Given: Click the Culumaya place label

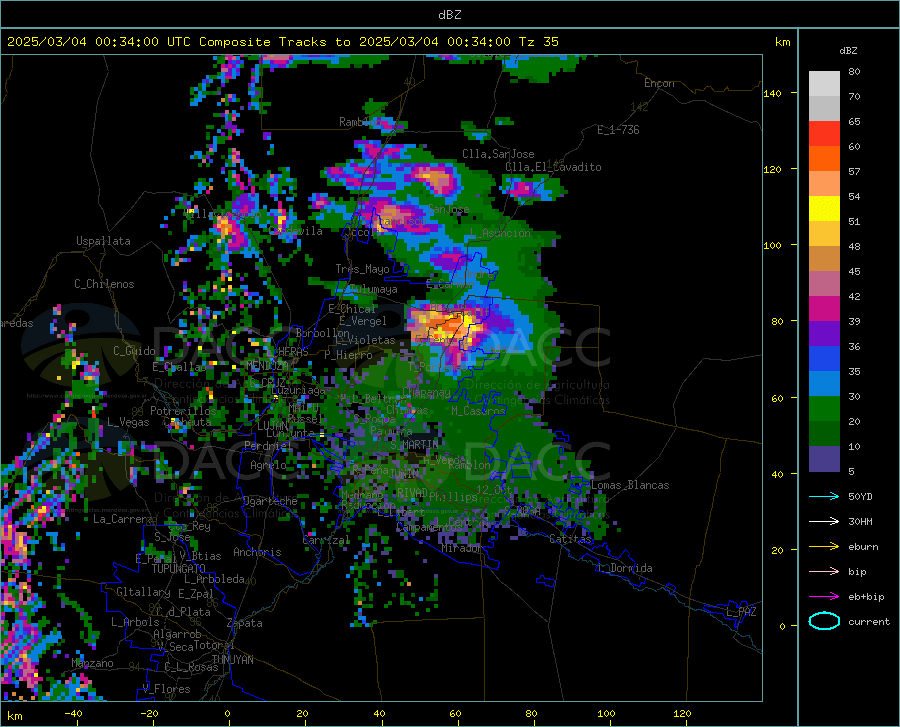Looking at the screenshot, I should point(374,289).
